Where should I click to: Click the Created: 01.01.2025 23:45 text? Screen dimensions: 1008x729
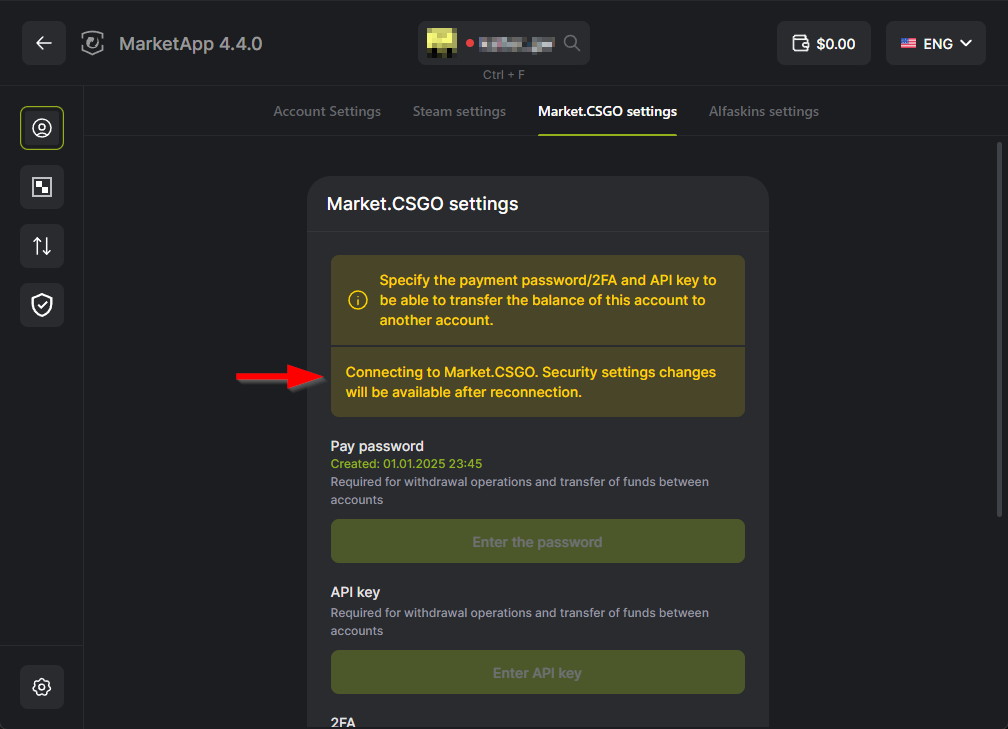(406, 464)
